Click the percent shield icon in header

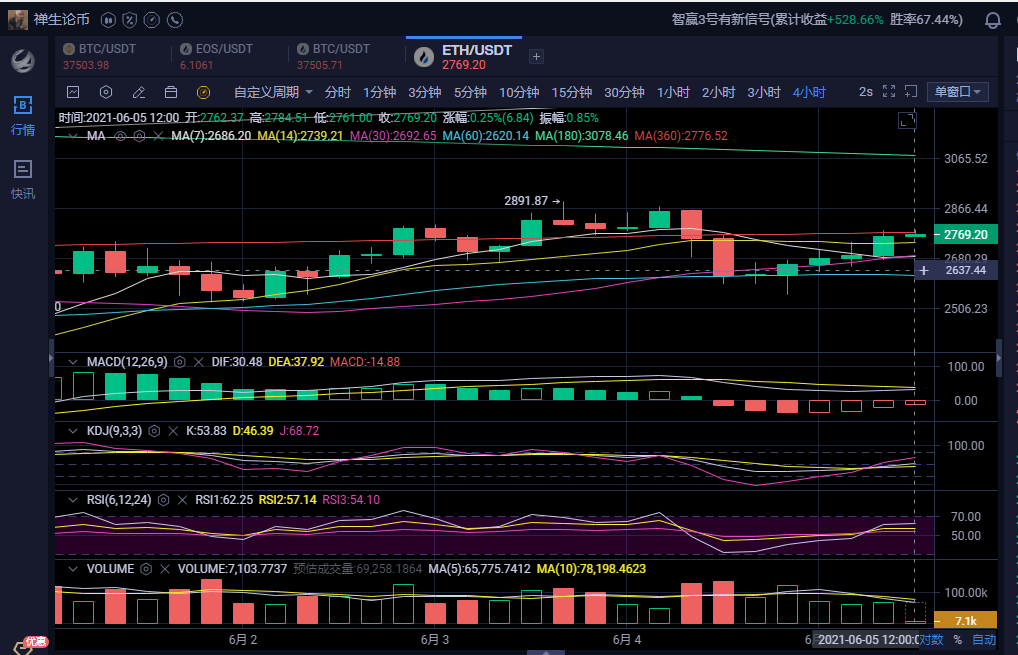pyautogui.click(x=130, y=20)
